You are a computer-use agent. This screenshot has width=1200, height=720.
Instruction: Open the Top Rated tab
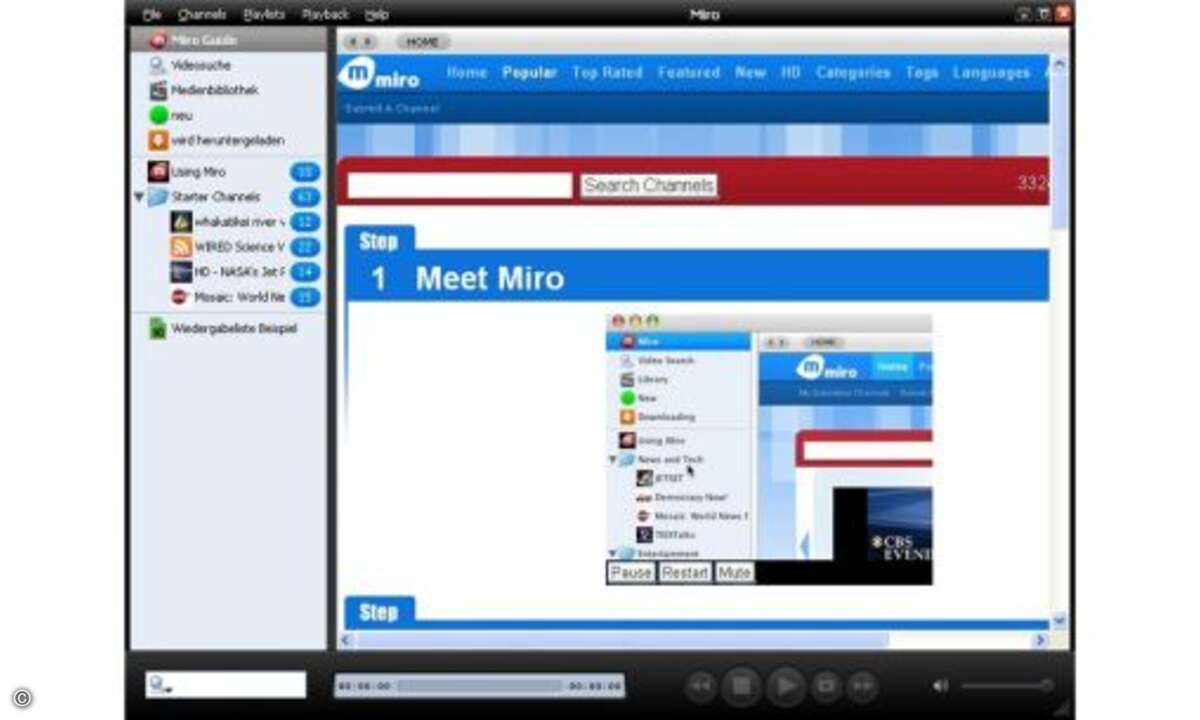pos(607,73)
